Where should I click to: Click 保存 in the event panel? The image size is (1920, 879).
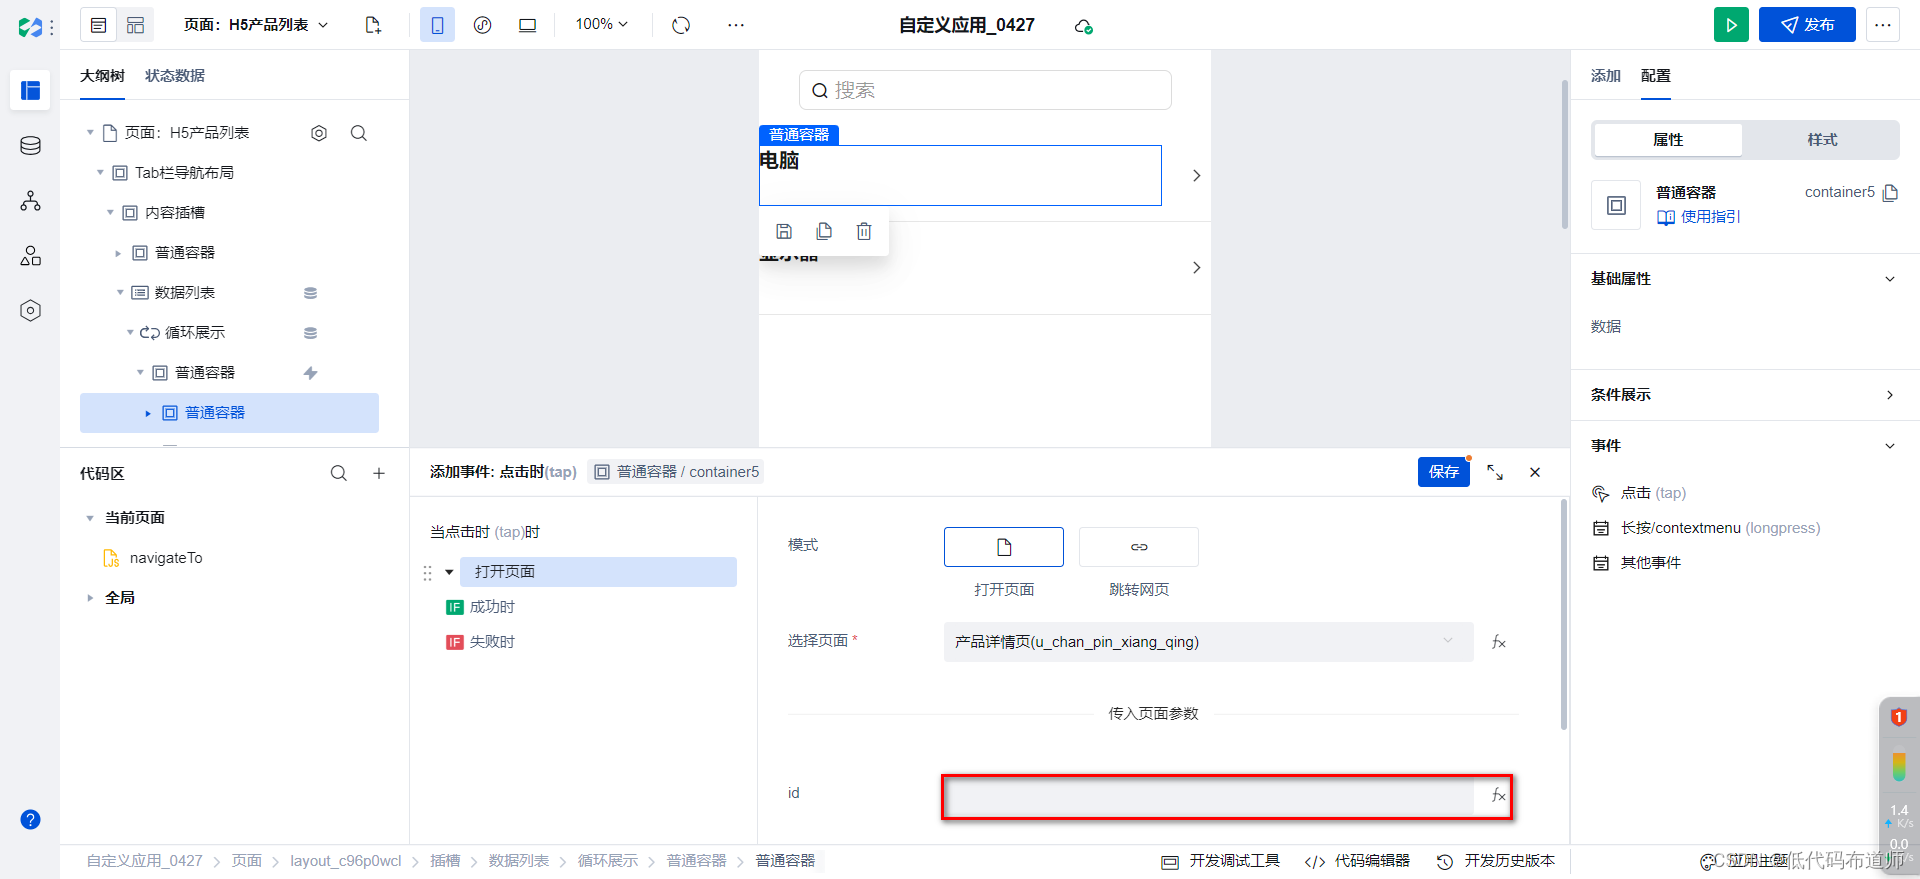[1443, 472]
